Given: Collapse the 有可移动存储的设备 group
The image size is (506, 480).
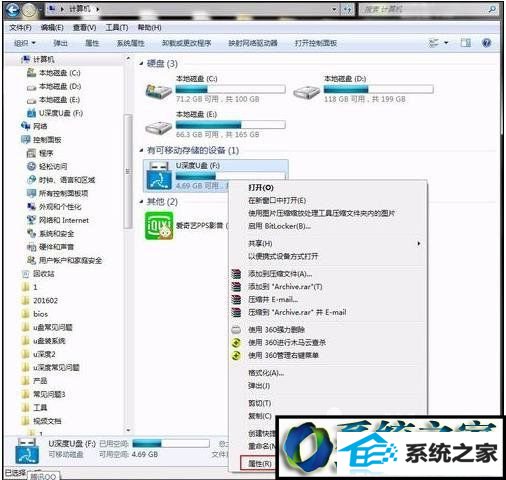Looking at the screenshot, I should coord(141,150).
